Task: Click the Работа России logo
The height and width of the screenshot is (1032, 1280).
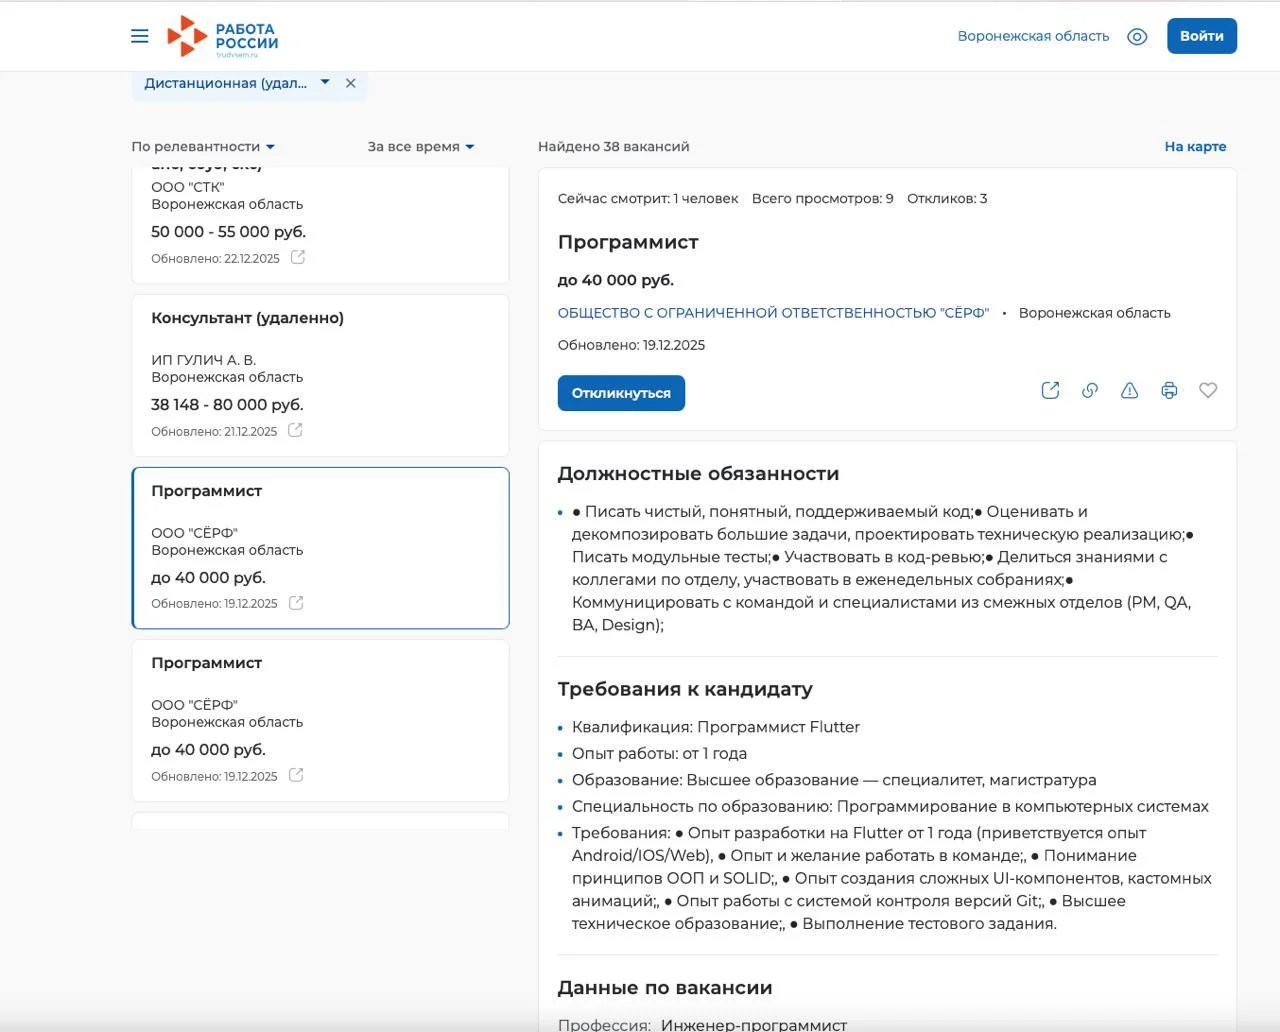Action: (223, 36)
